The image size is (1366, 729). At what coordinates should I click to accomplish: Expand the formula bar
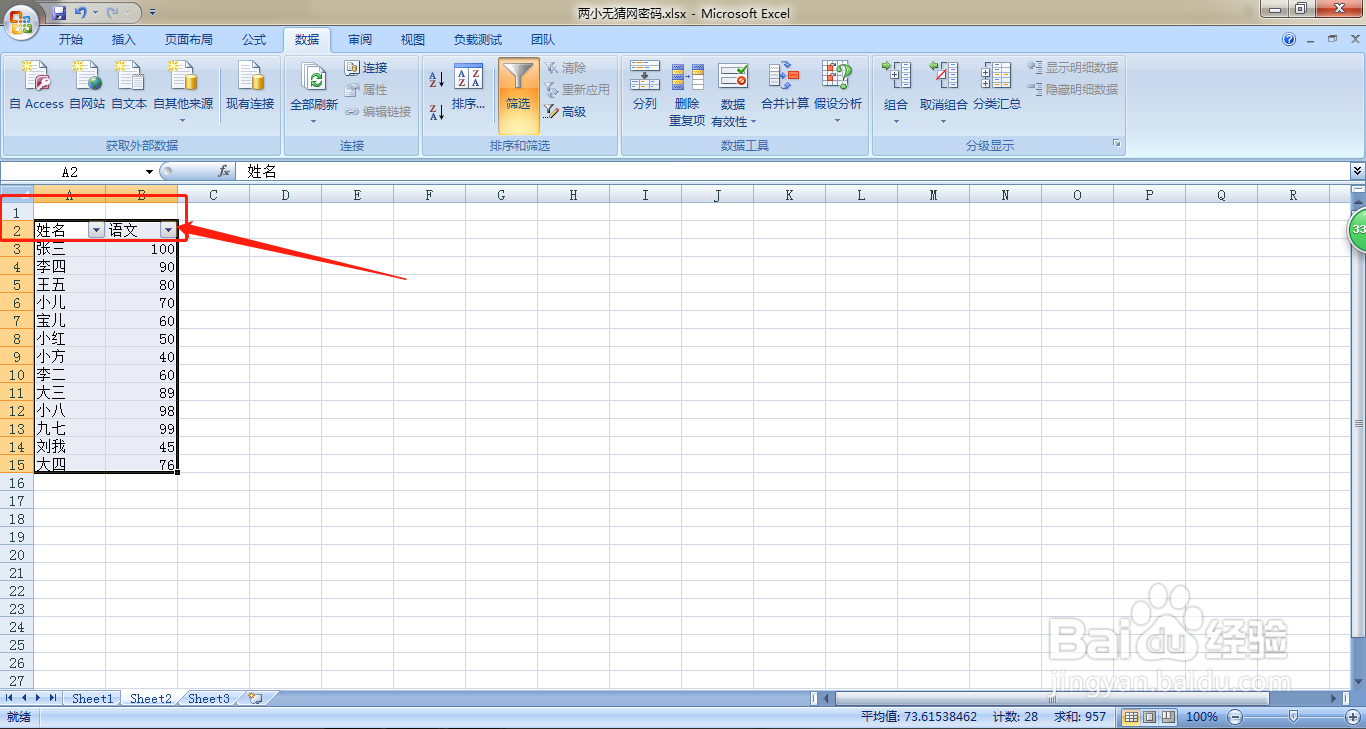tap(1357, 172)
